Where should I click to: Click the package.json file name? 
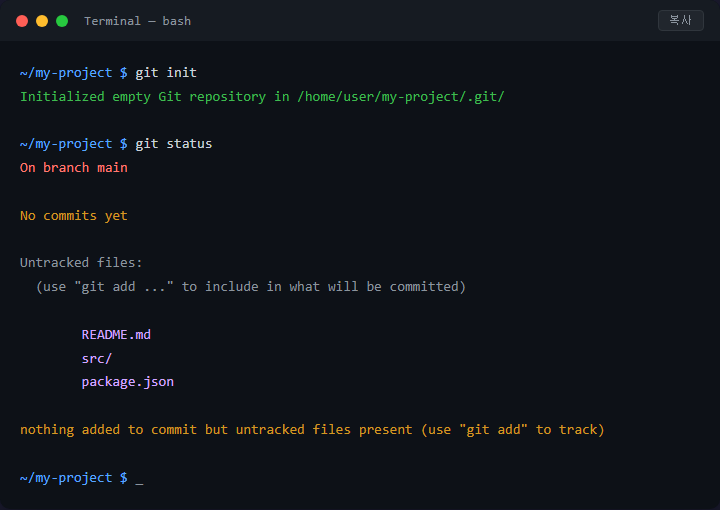128,382
